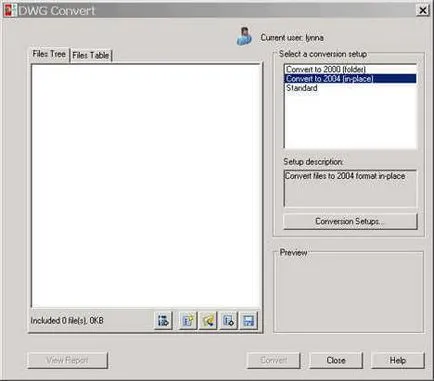Screen dimensions: 434x381
Task: Click the View Report button
Action: [x=68, y=360]
